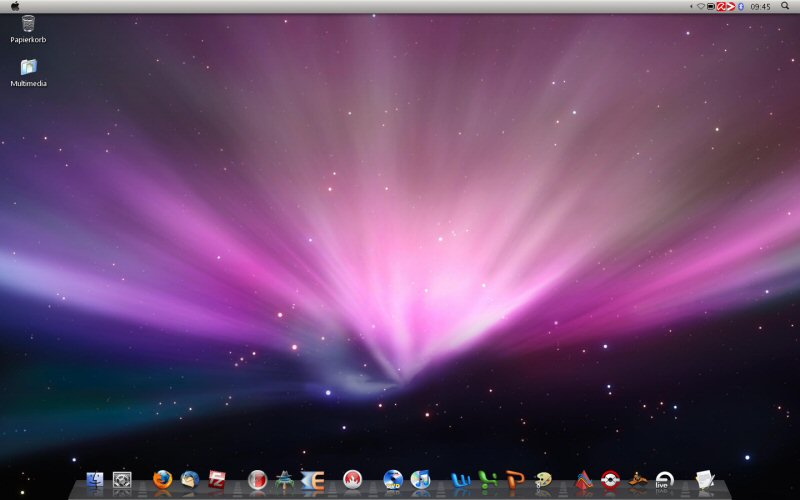
Task: Open System Preferences in the dock
Action: coord(123,480)
